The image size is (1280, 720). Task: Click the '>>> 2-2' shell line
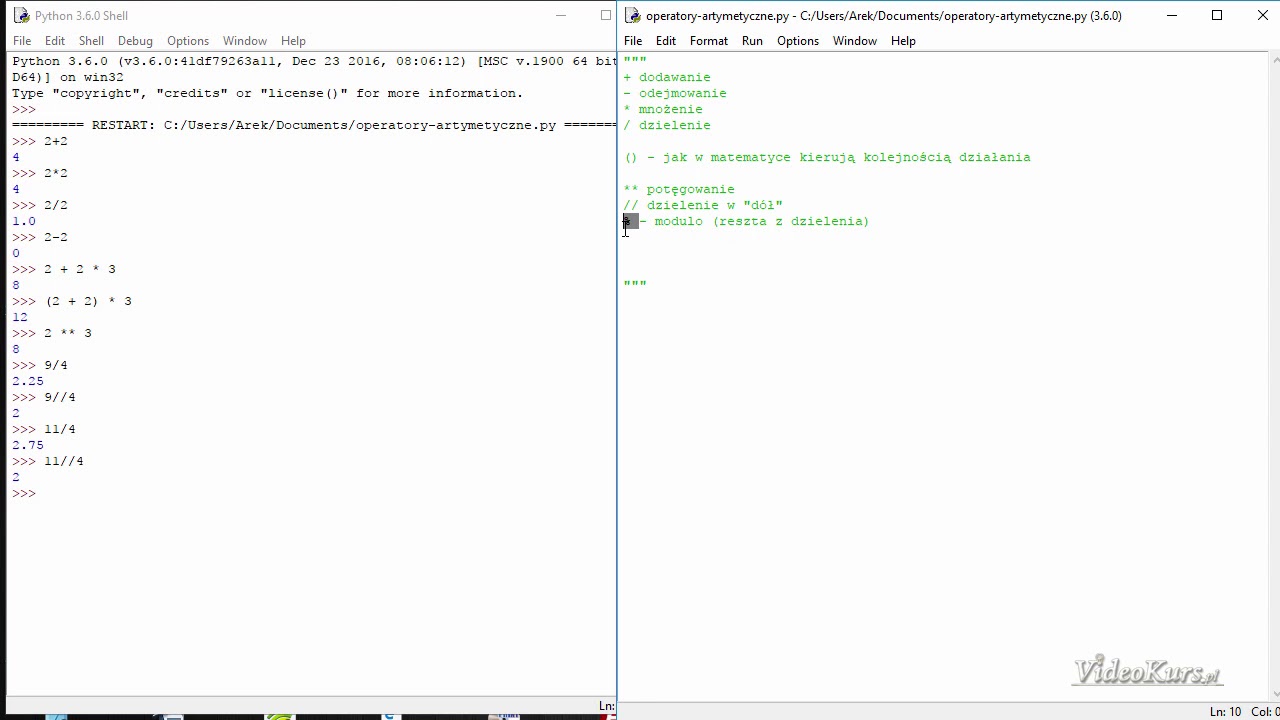[x=40, y=237]
